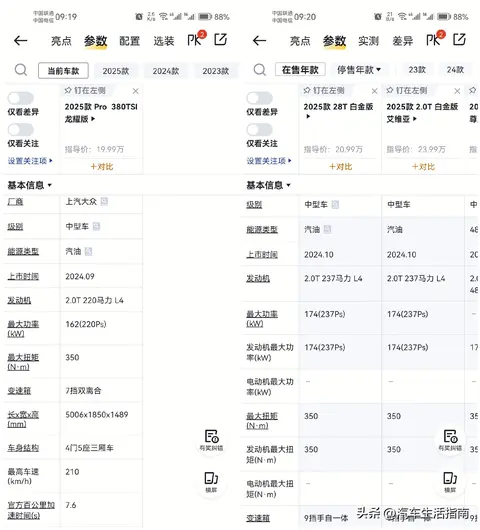Select 参数 tab on right screen

pos(334,41)
